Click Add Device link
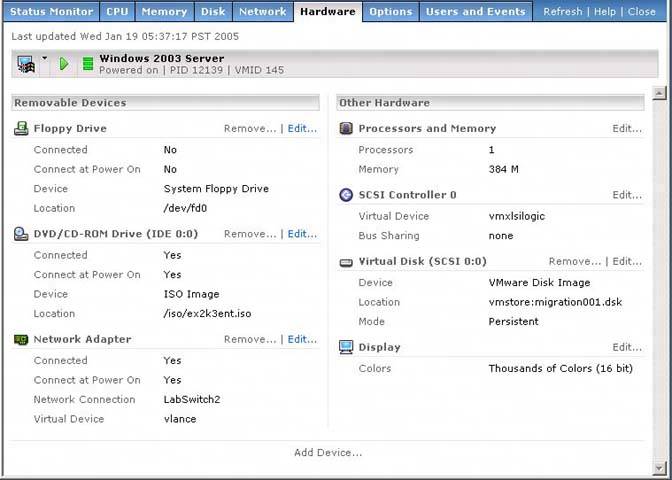The height and width of the screenshot is (480, 672). tap(328, 453)
